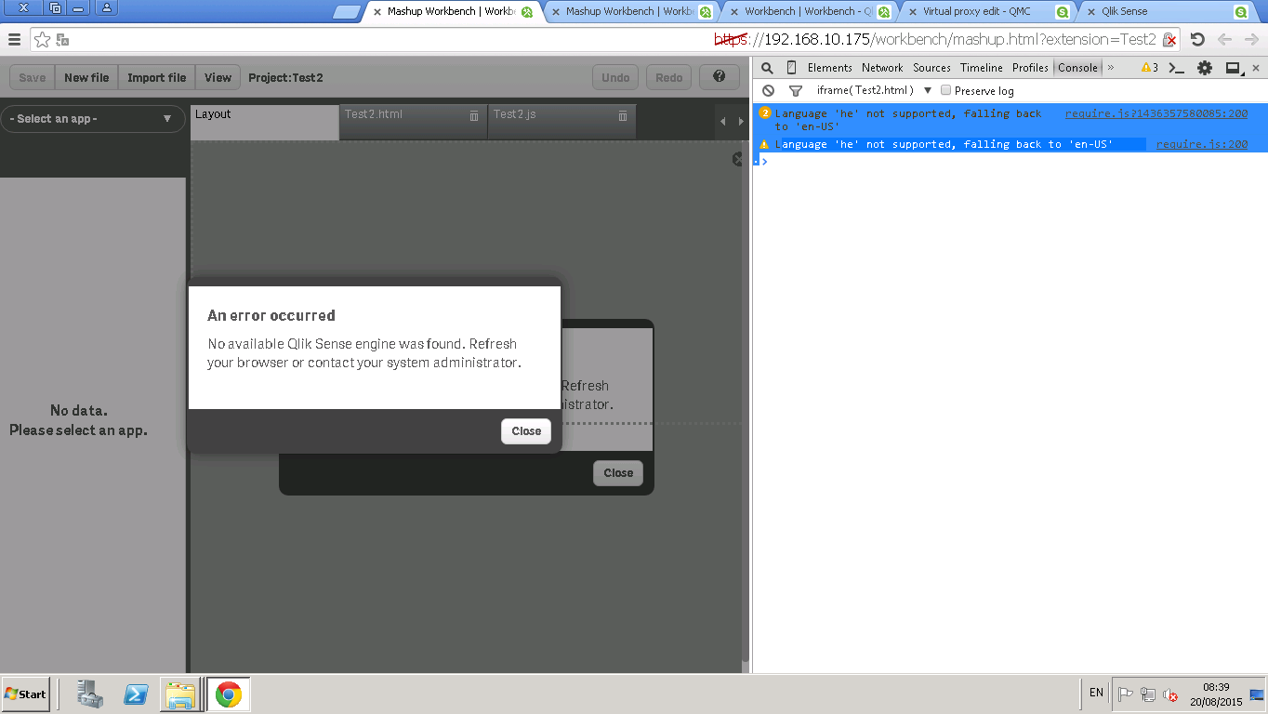Select the DevTools Console panel
Viewport: 1268px width, 714px height.
[x=1077, y=68]
